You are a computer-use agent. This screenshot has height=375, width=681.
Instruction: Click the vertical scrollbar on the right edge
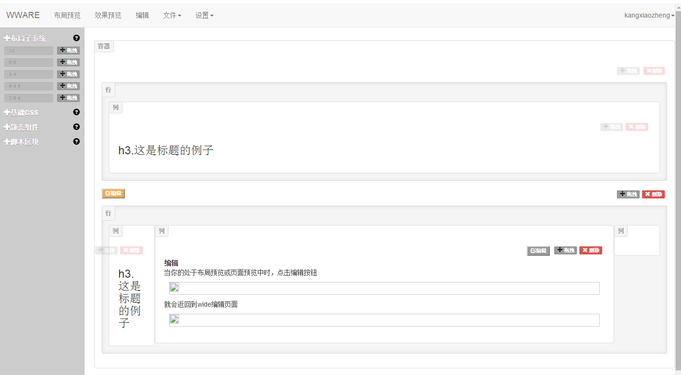678,191
